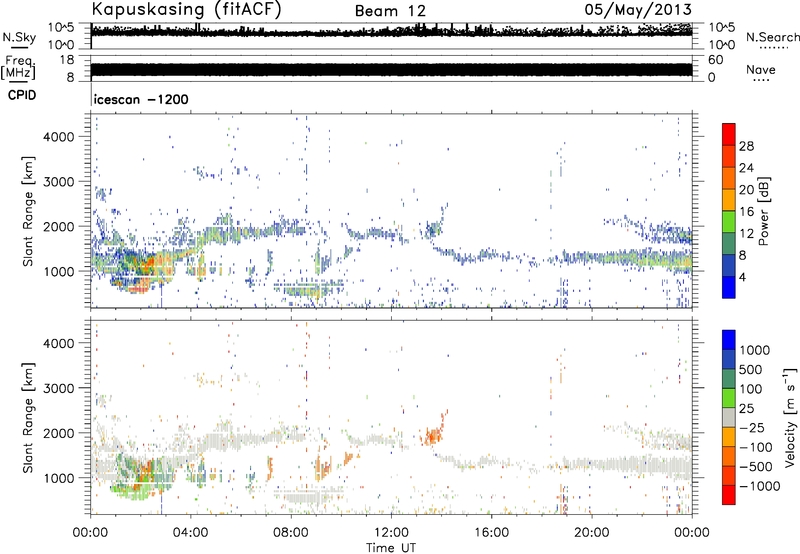Viewport: 800px width, 554px height.
Task: Click the Slant Range label of the velocity panel
Action: coord(28,417)
